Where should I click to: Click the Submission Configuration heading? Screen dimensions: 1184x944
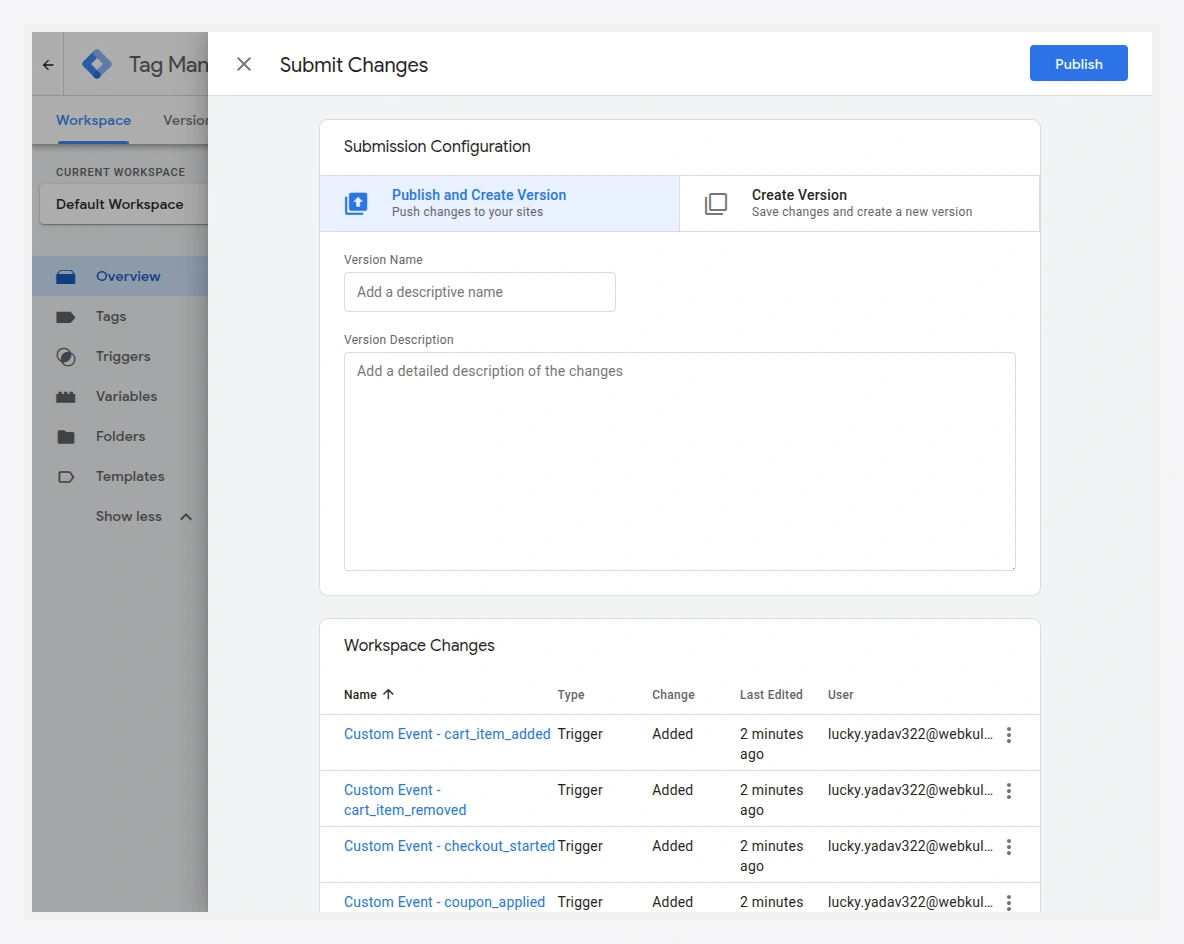(x=437, y=147)
